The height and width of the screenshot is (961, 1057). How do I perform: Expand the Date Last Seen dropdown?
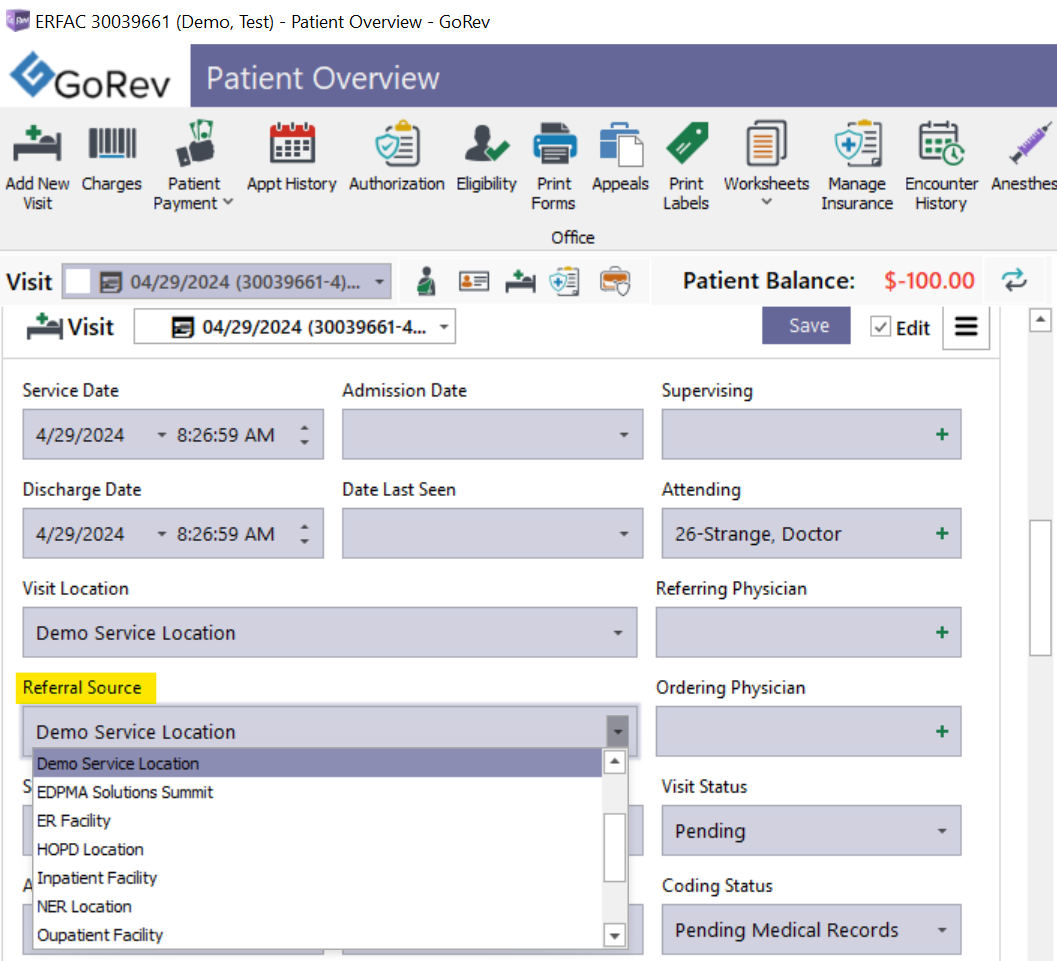pyautogui.click(x=624, y=534)
